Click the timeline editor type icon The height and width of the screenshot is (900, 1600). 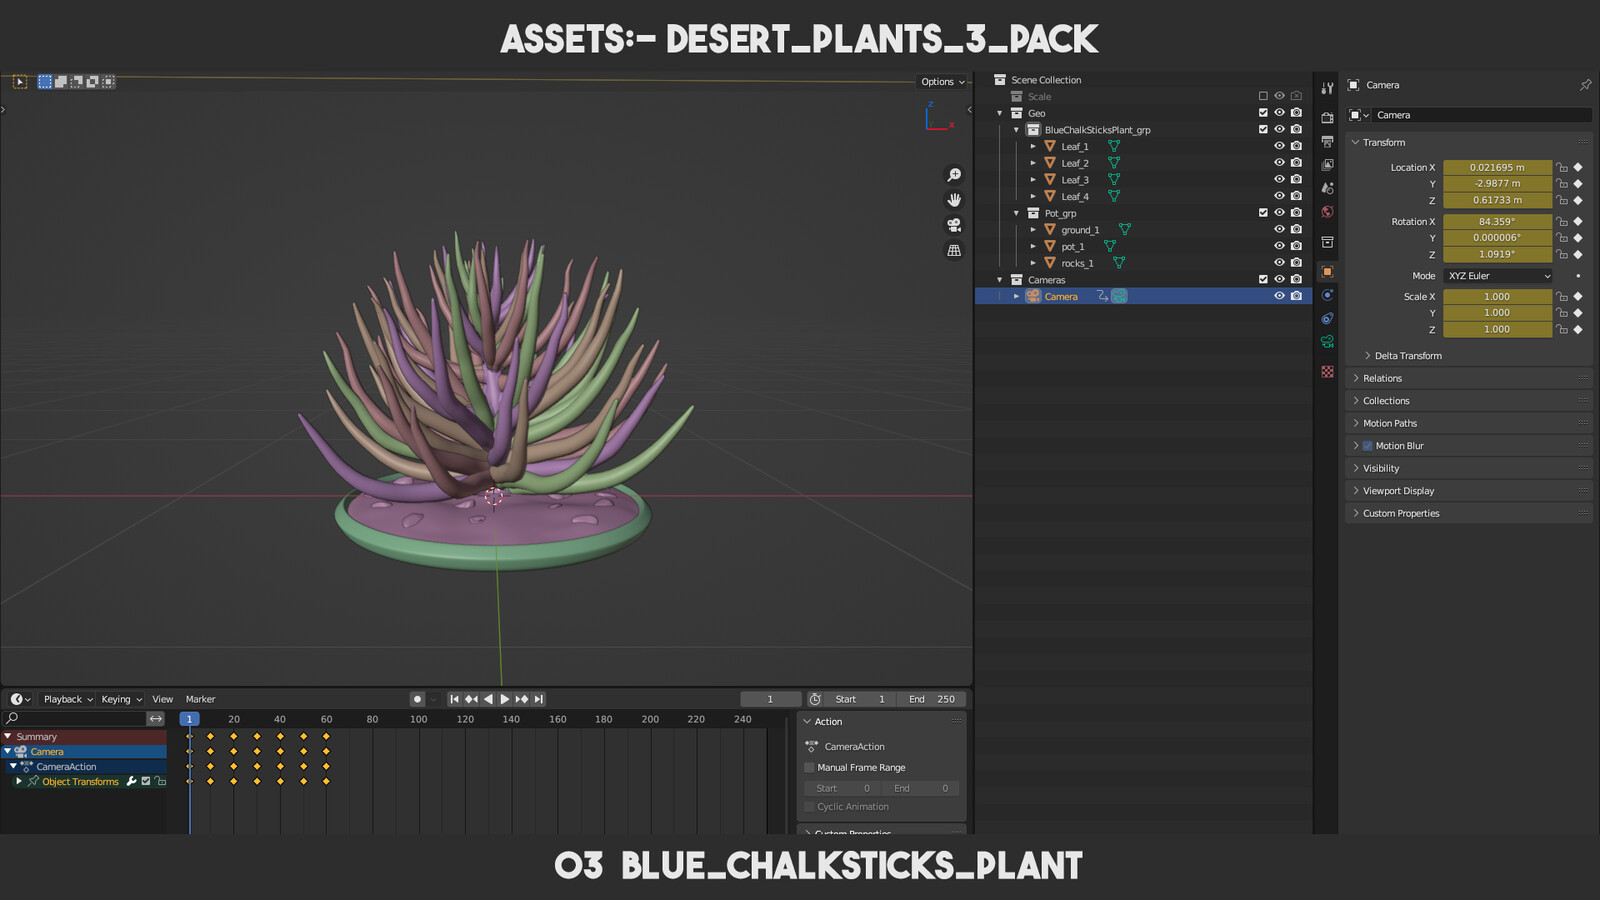20,699
